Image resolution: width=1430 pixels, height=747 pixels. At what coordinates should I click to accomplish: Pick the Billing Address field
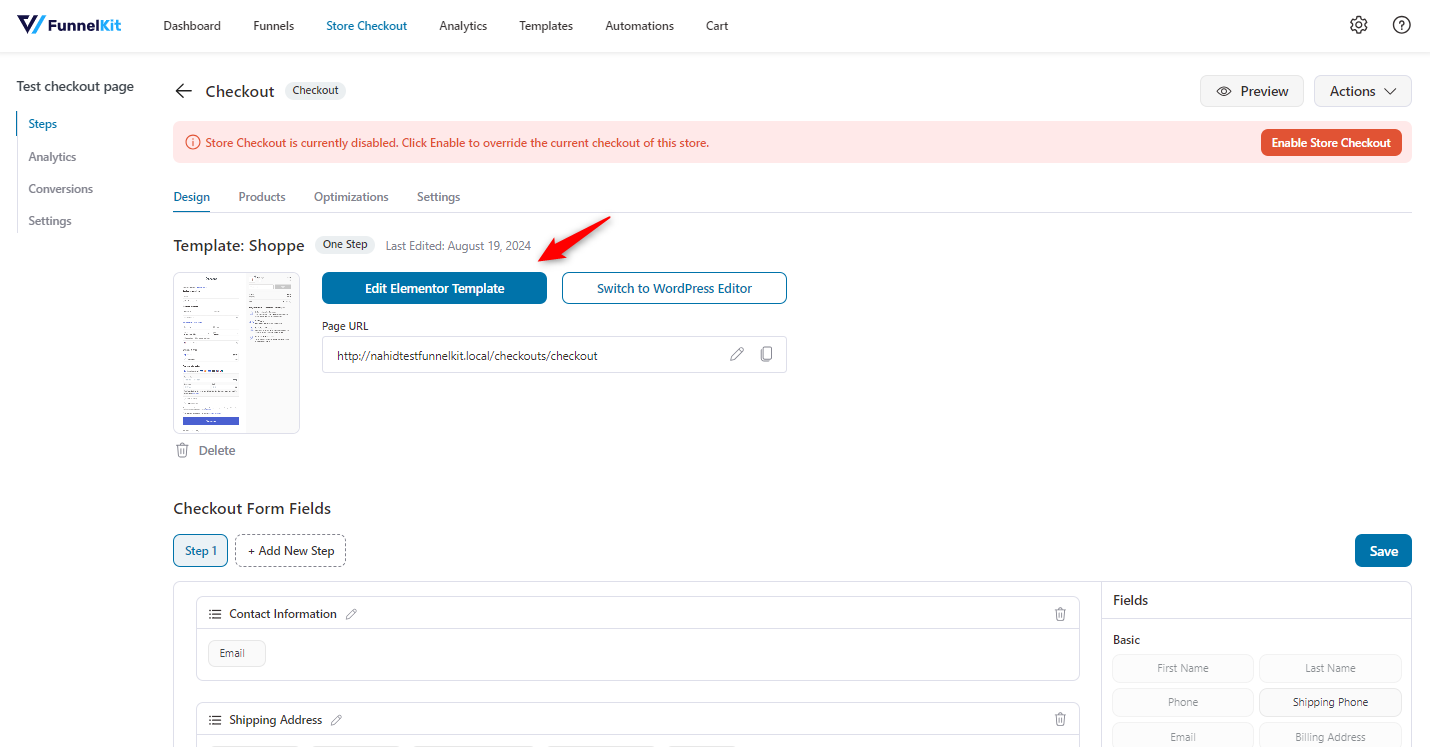pyautogui.click(x=1330, y=736)
